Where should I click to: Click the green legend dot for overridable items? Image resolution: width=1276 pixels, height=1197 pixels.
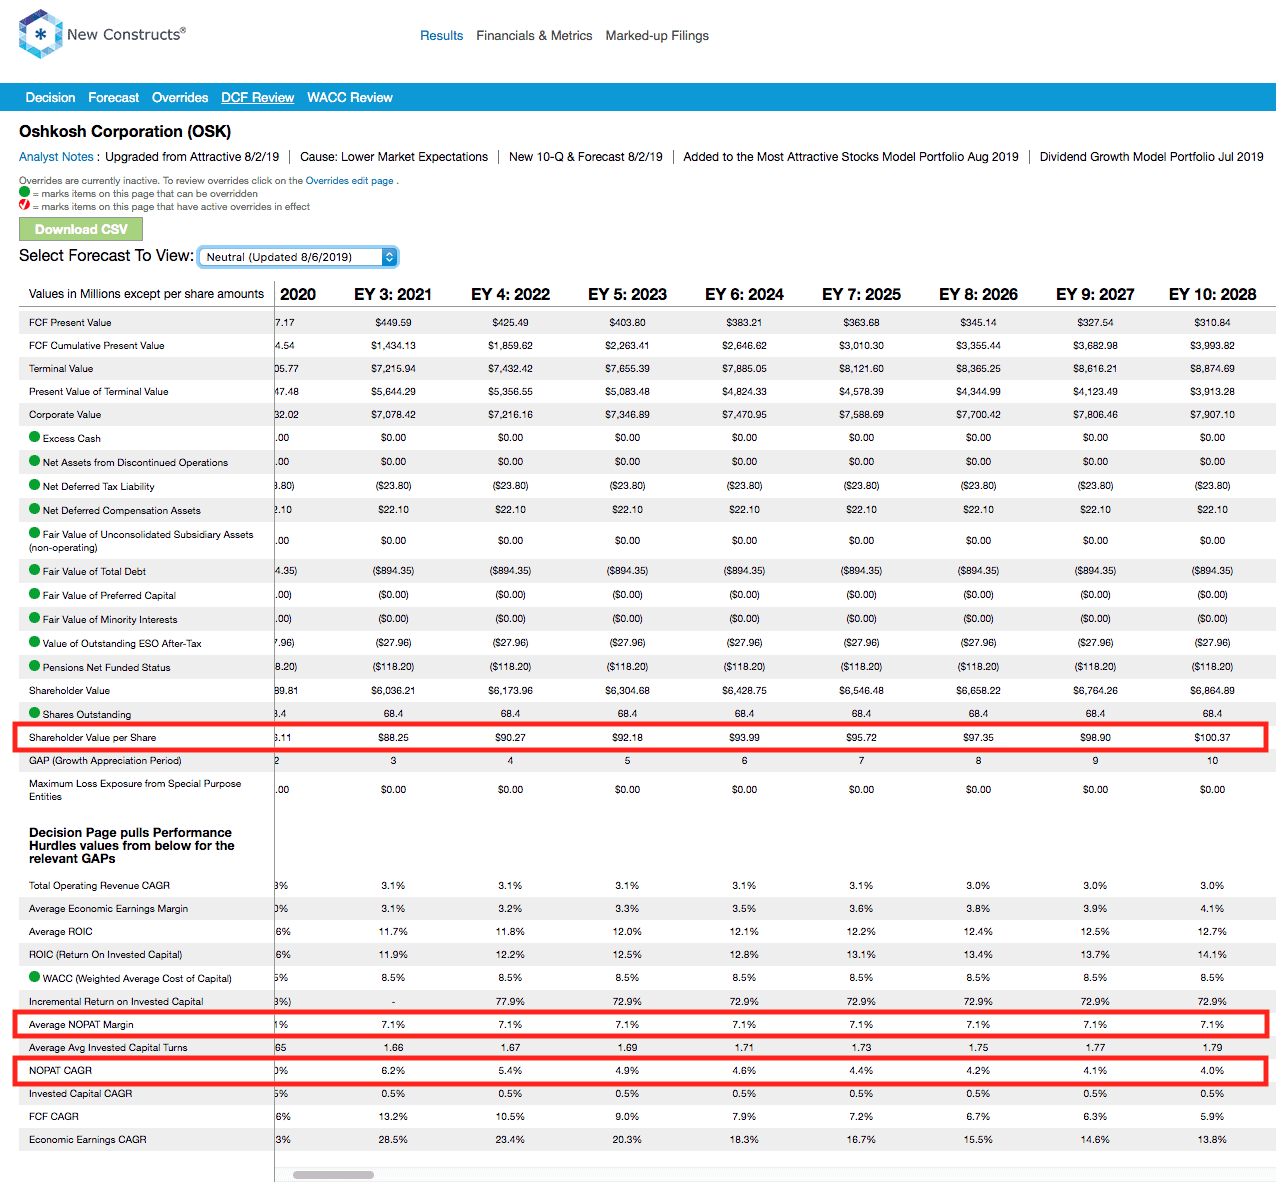(x=25, y=192)
